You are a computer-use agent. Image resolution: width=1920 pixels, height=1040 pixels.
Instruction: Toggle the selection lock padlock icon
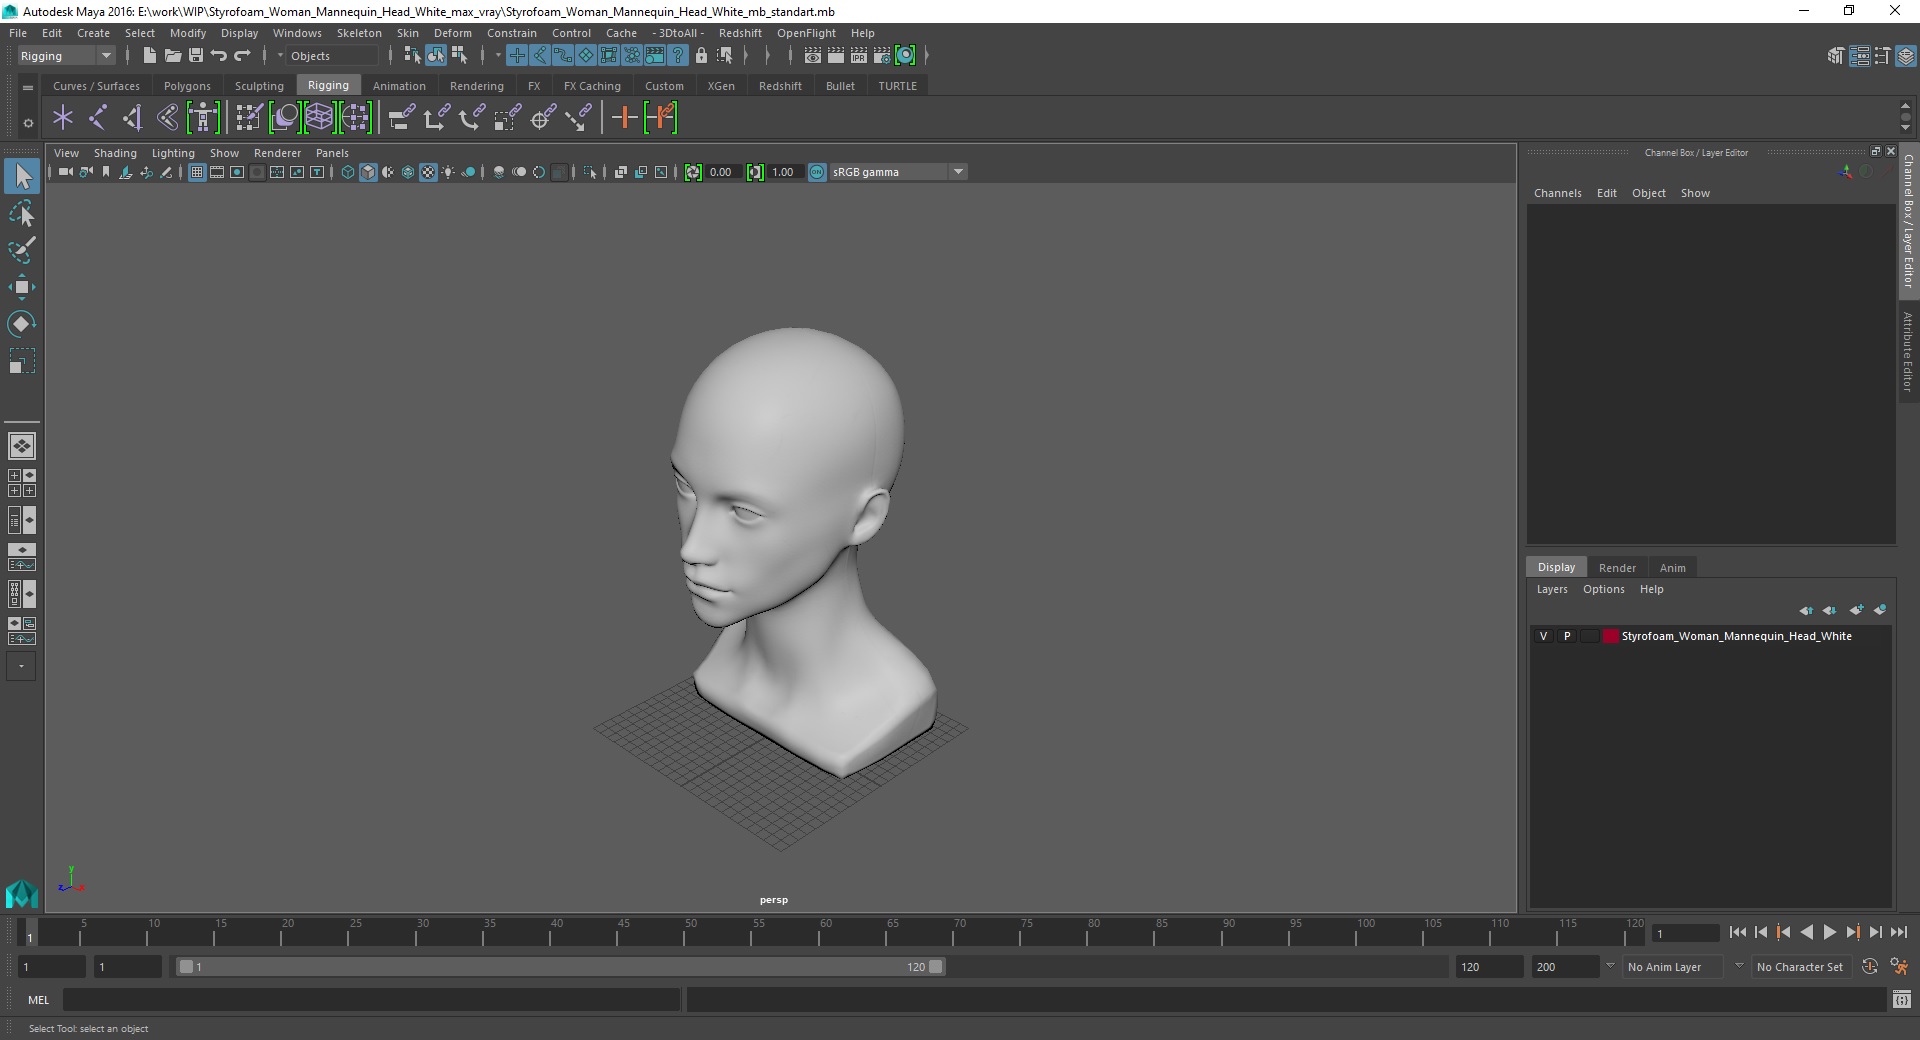(x=701, y=56)
